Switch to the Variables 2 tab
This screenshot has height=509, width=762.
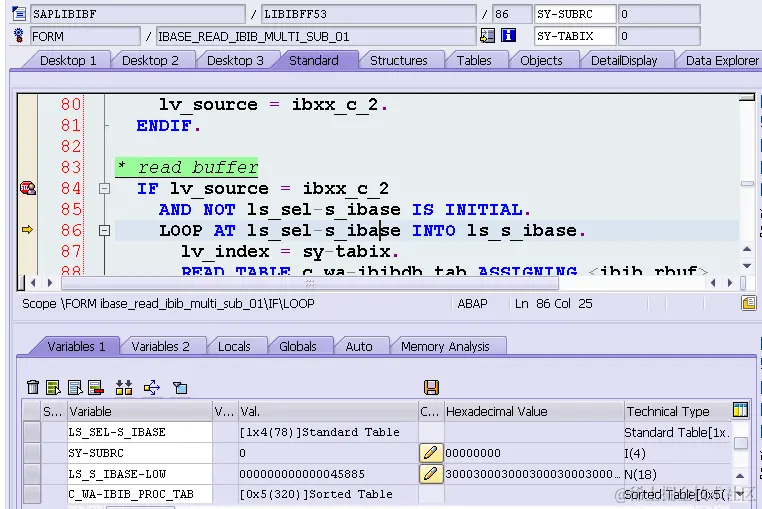[160, 346]
